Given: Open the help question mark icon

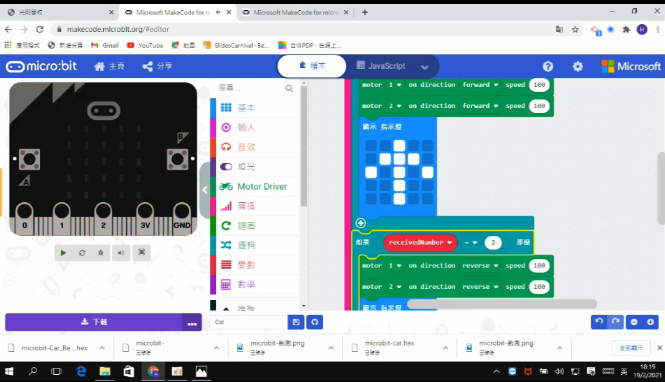Looking at the screenshot, I should click(x=548, y=67).
